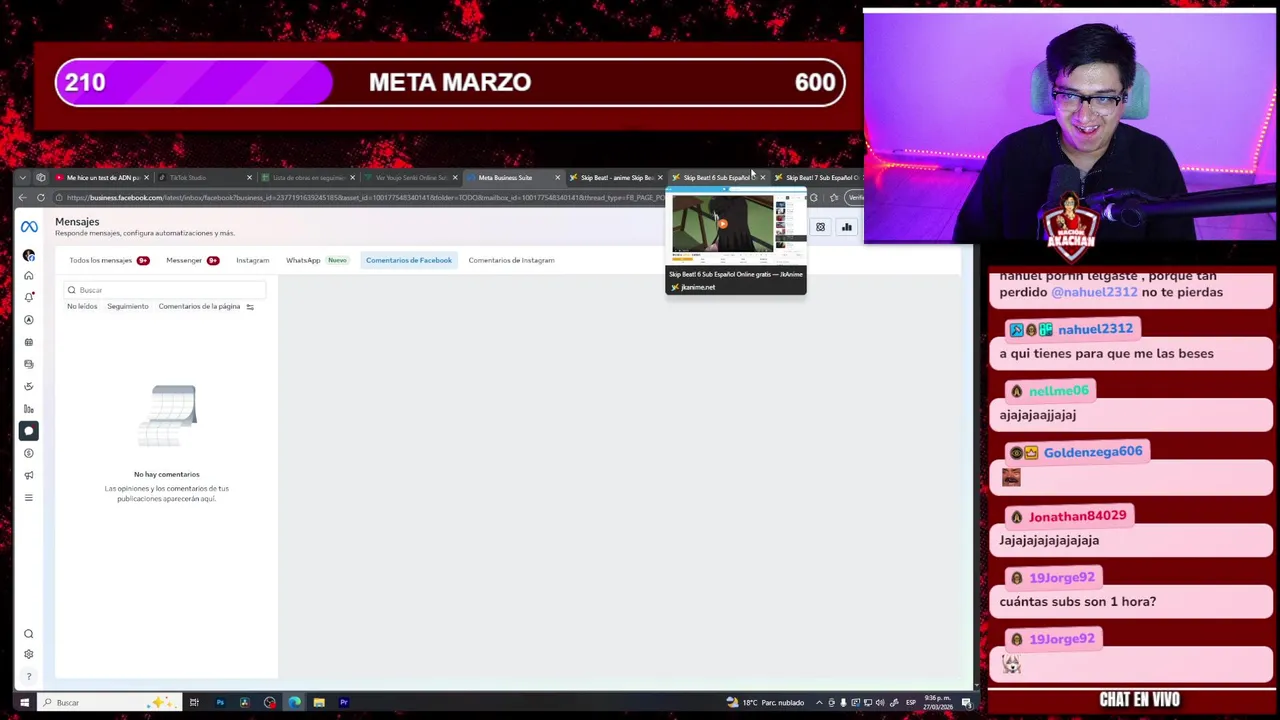The width and height of the screenshot is (1280, 720).
Task: Switch to the Messenger tab
Action: 184,260
